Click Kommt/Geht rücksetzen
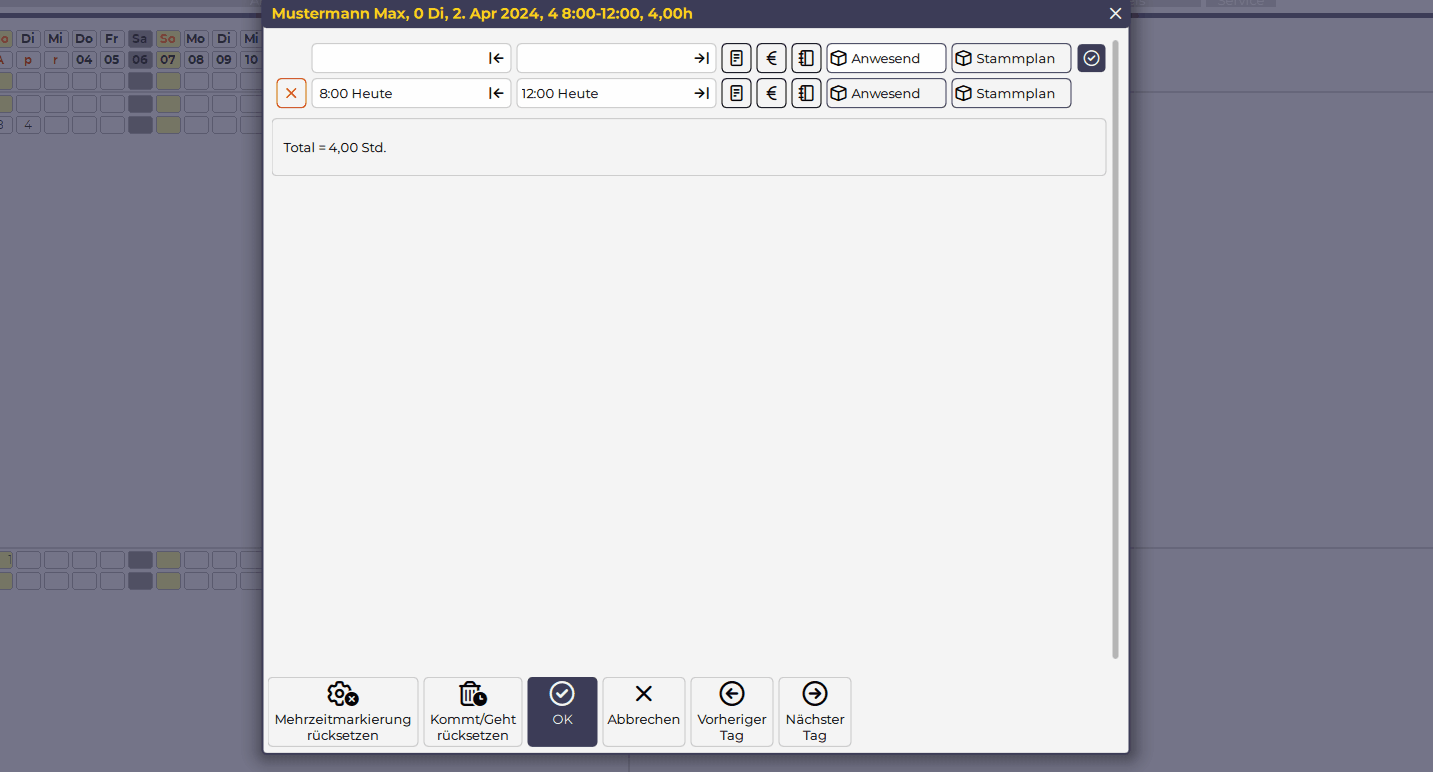1433x772 pixels. pyautogui.click(x=472, y=711)
